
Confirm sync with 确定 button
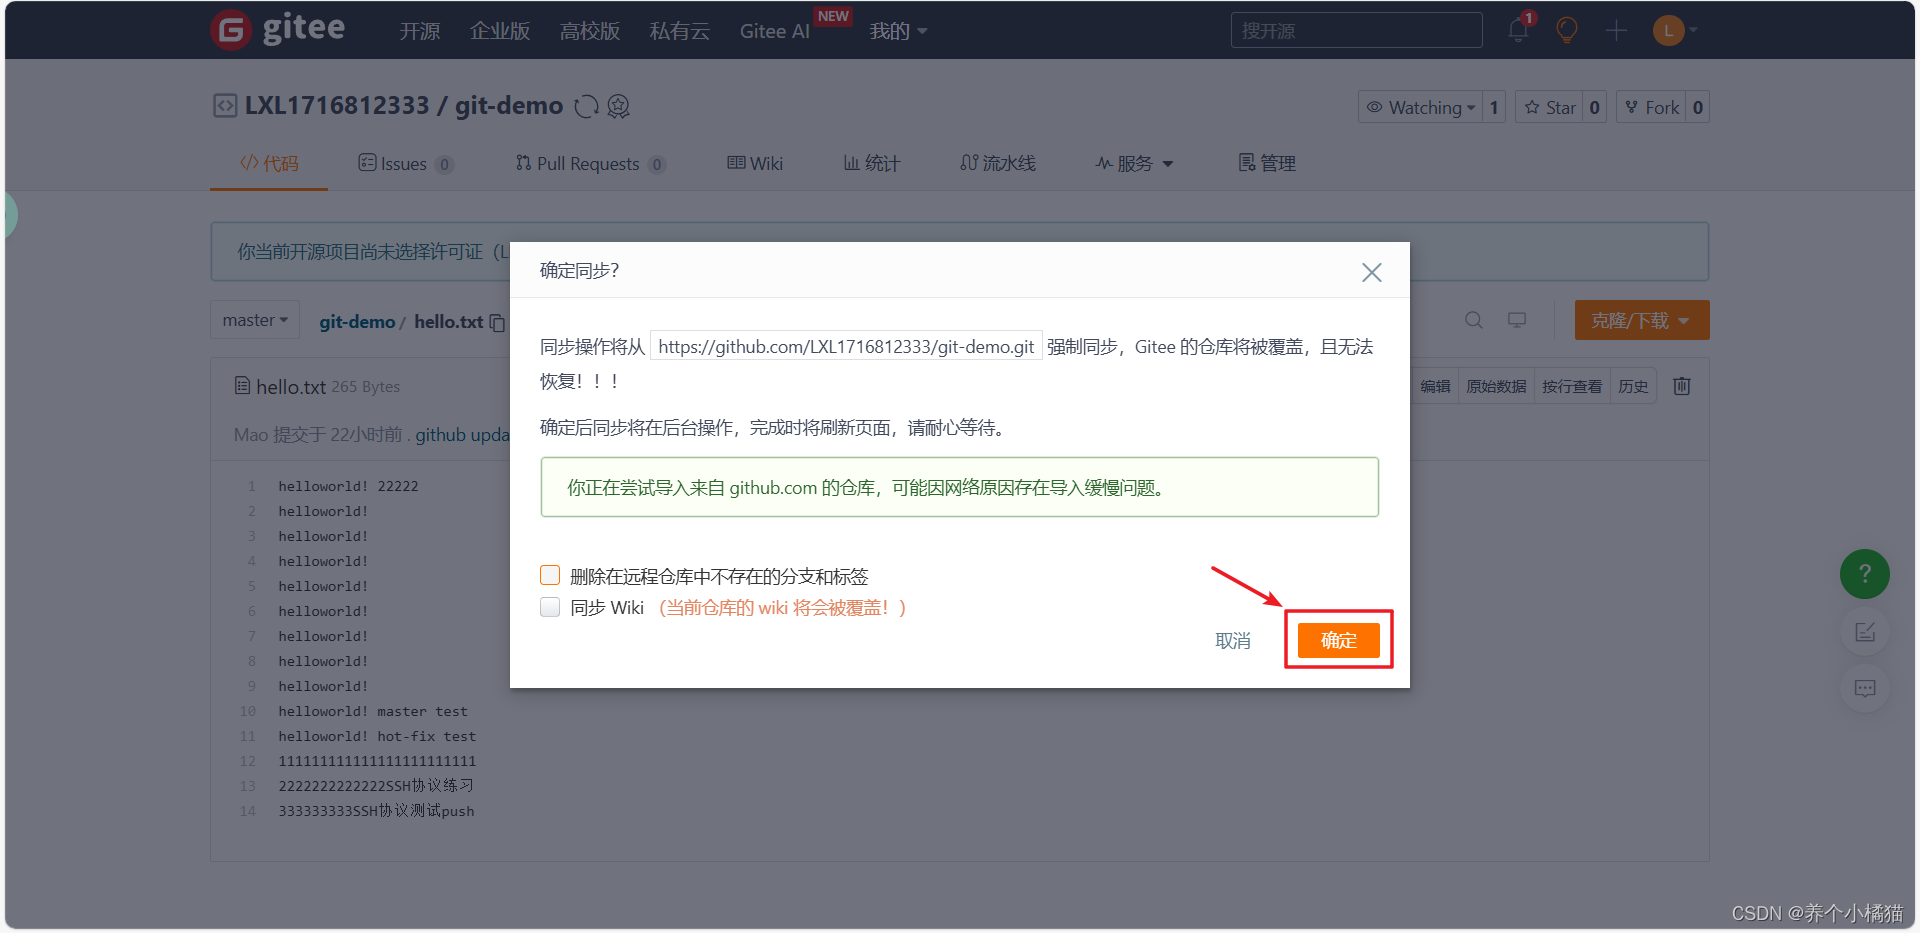click(1339, 640)
